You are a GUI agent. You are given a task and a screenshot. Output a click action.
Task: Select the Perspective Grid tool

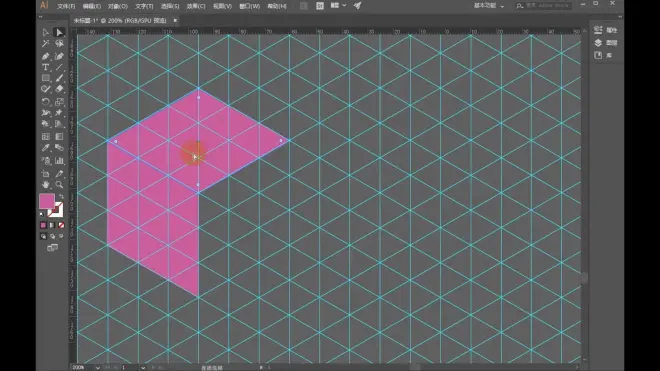click(x=59, y=124)
